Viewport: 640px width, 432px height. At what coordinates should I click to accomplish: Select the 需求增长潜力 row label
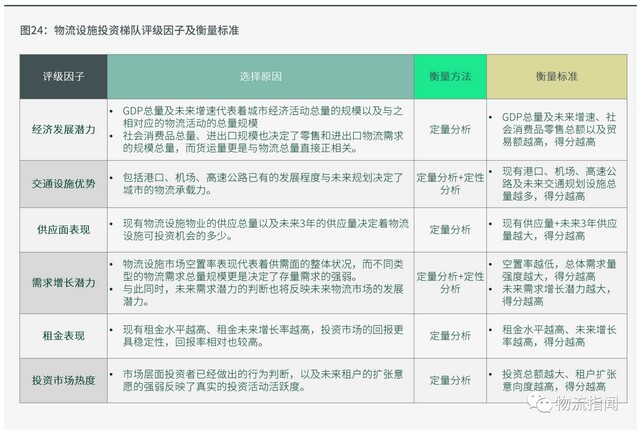click(x=63, y=282)
